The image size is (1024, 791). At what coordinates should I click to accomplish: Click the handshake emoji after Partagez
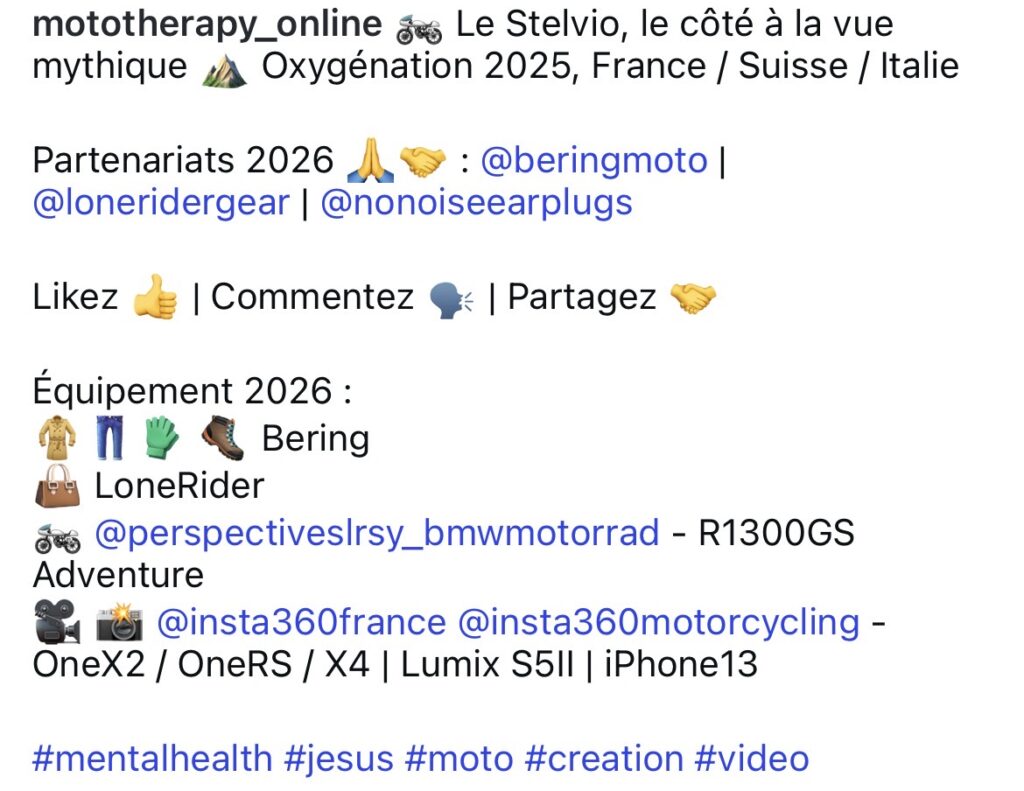pos(693,298)
